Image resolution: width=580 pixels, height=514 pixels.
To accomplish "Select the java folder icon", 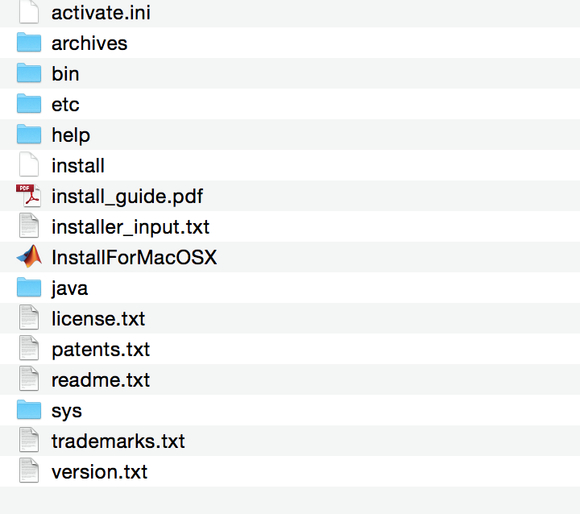I will tap(29, 287).
